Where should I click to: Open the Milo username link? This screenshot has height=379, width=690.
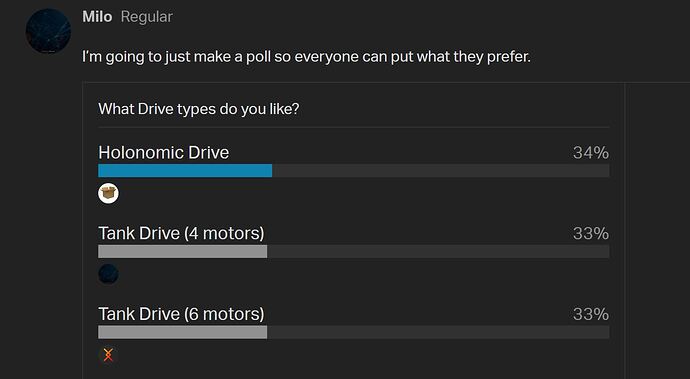click(97, 17)
